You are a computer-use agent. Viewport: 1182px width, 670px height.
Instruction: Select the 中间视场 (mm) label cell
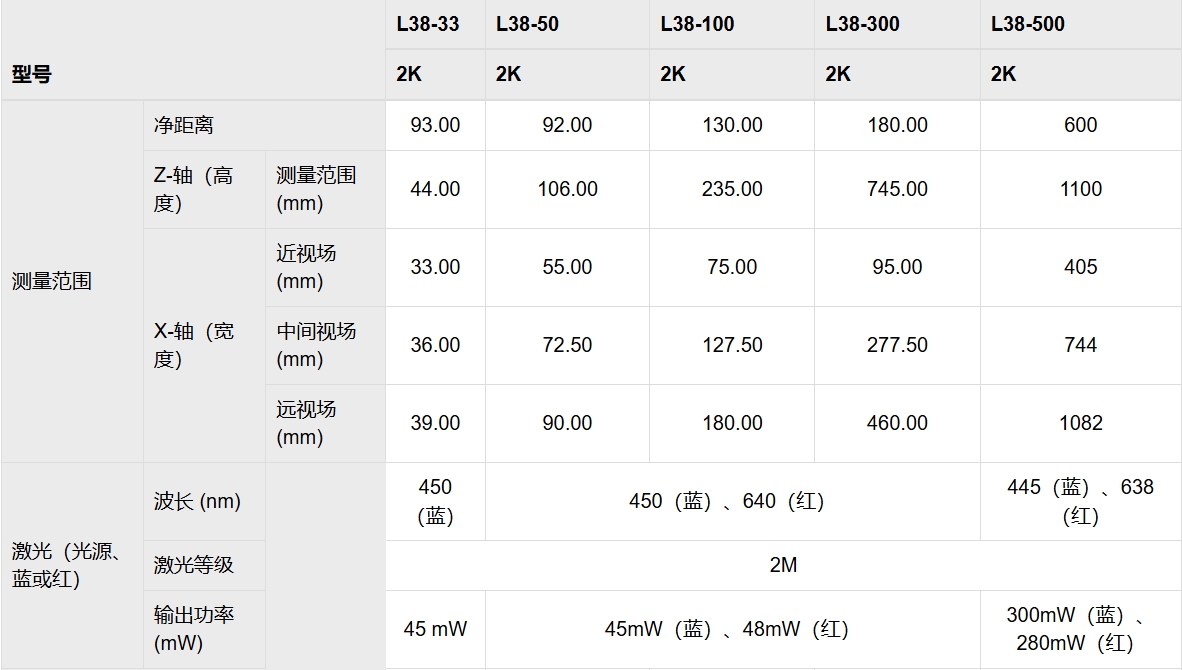pos(316,345)
